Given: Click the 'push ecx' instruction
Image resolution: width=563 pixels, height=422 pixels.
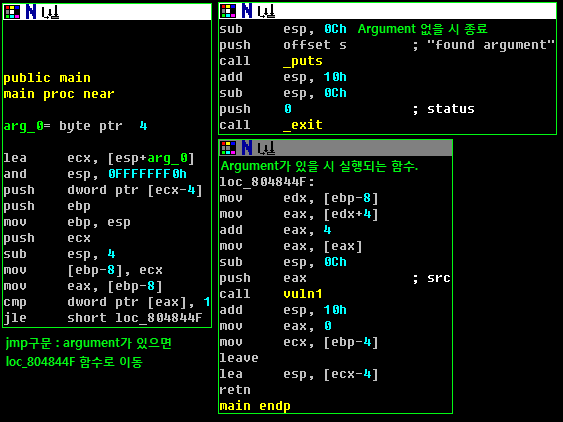Looking at the screenshot, I should [x=47, y=238].
